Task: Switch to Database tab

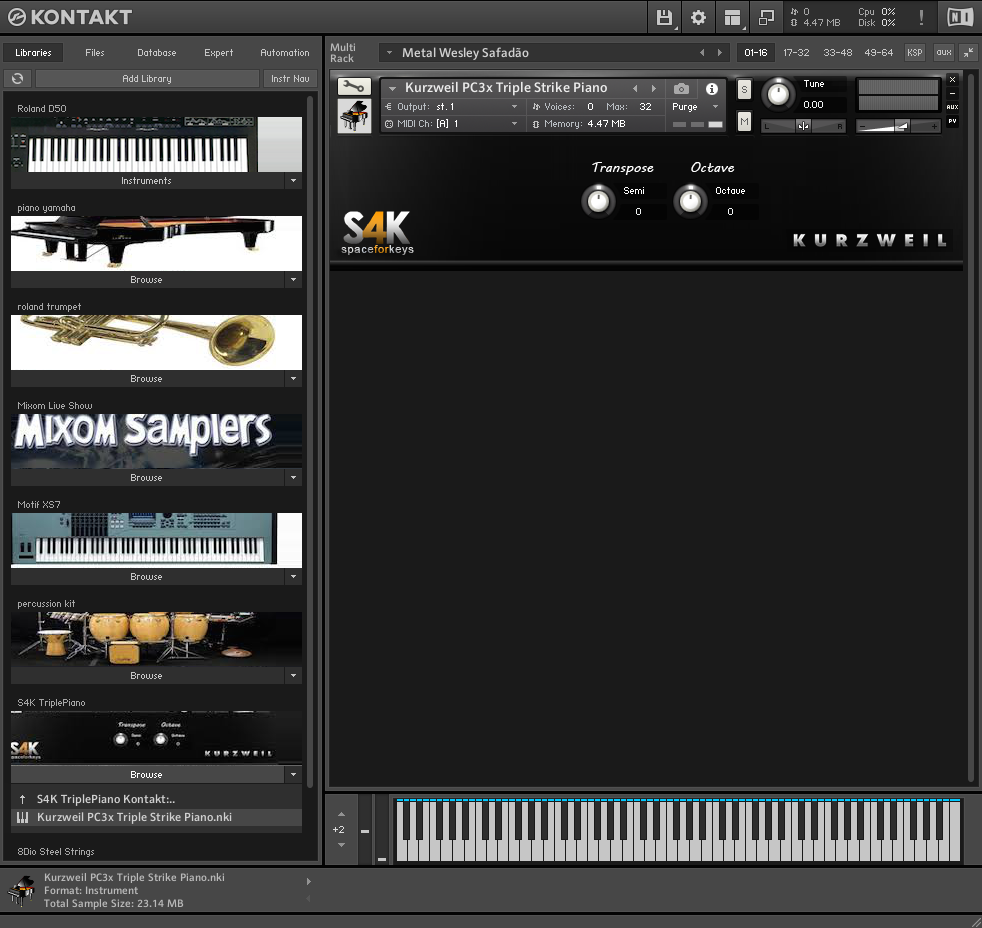Action: pyautogui.click(x=157, y=53)
